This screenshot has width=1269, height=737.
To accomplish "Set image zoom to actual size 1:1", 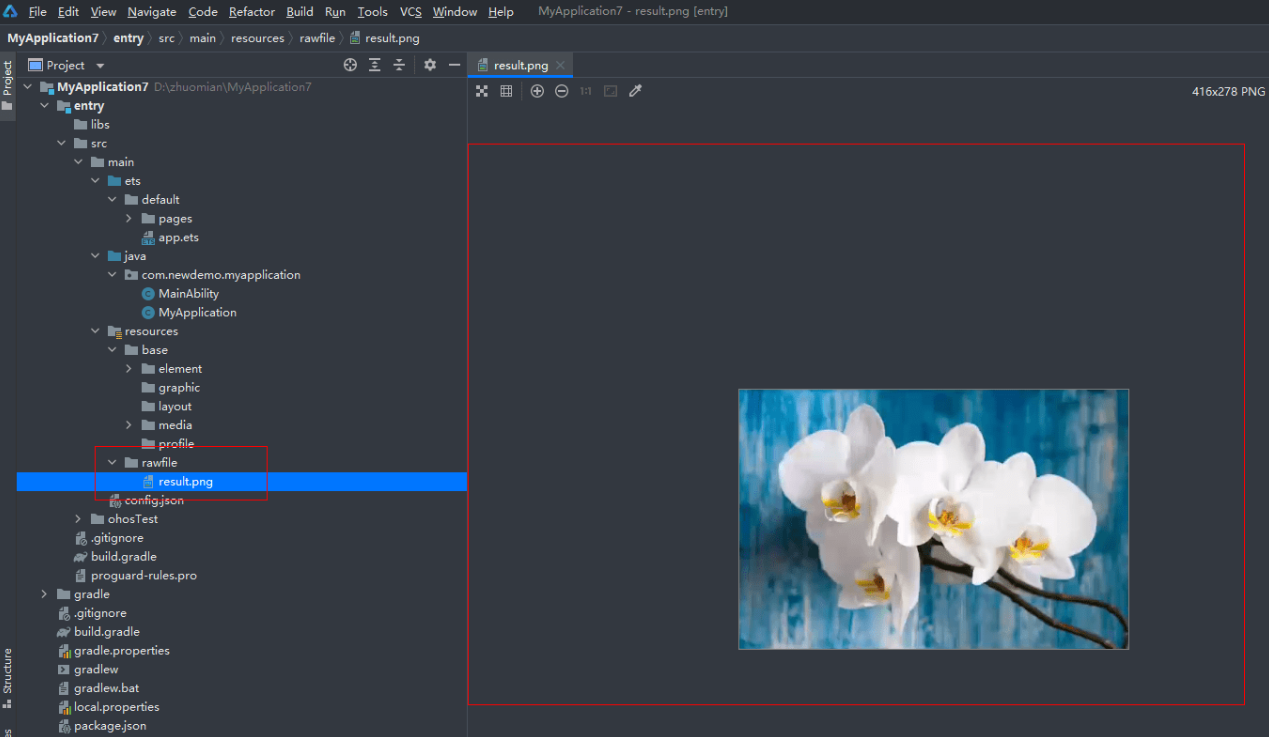I will pos(585,90).
